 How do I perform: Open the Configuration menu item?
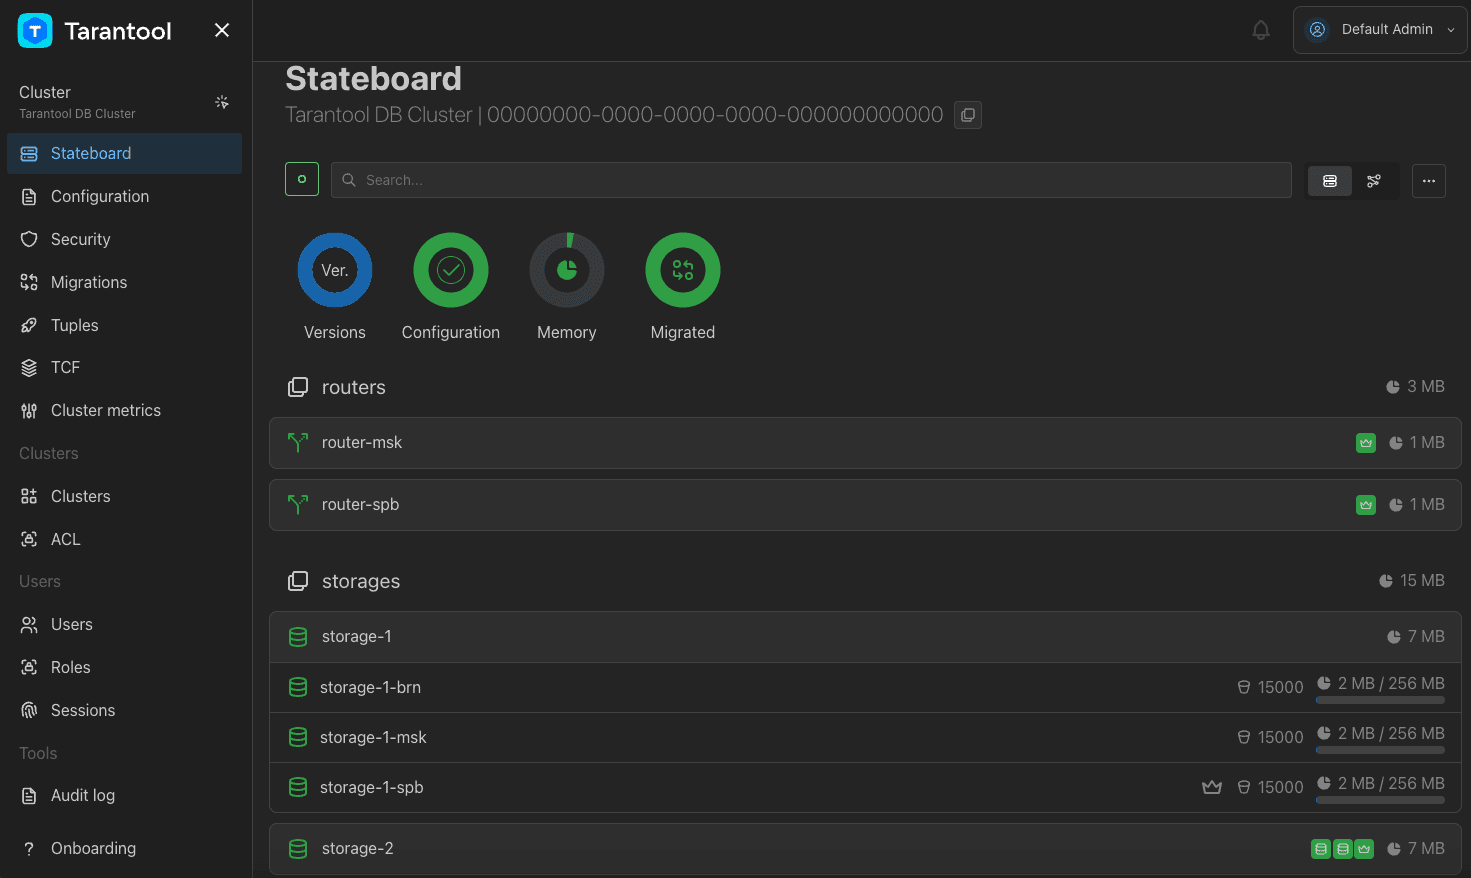click(x=124, y=196)
